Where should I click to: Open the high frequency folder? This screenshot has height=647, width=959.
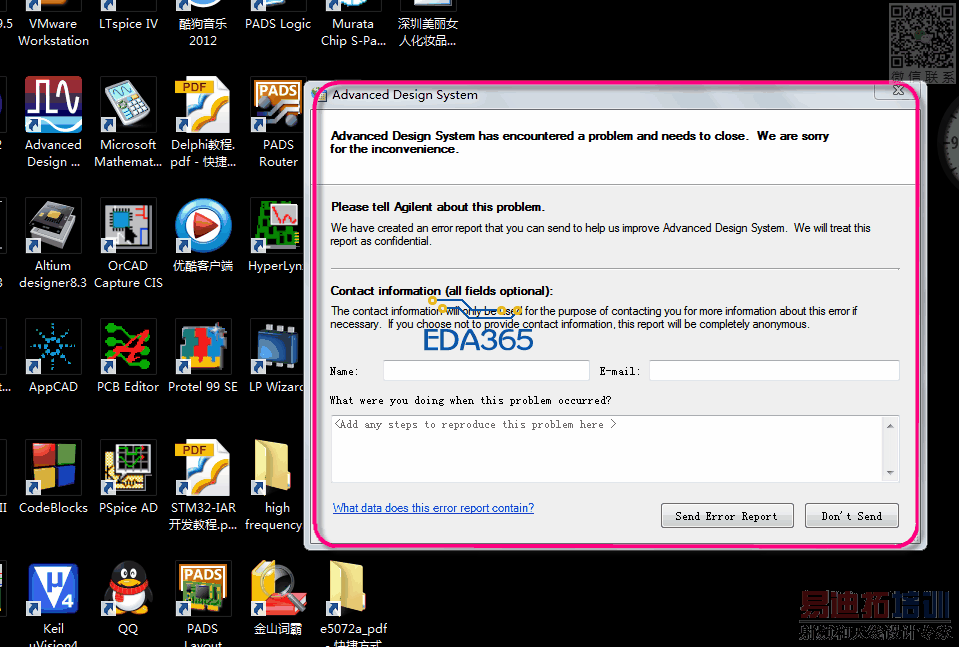[x=274, y=486]
